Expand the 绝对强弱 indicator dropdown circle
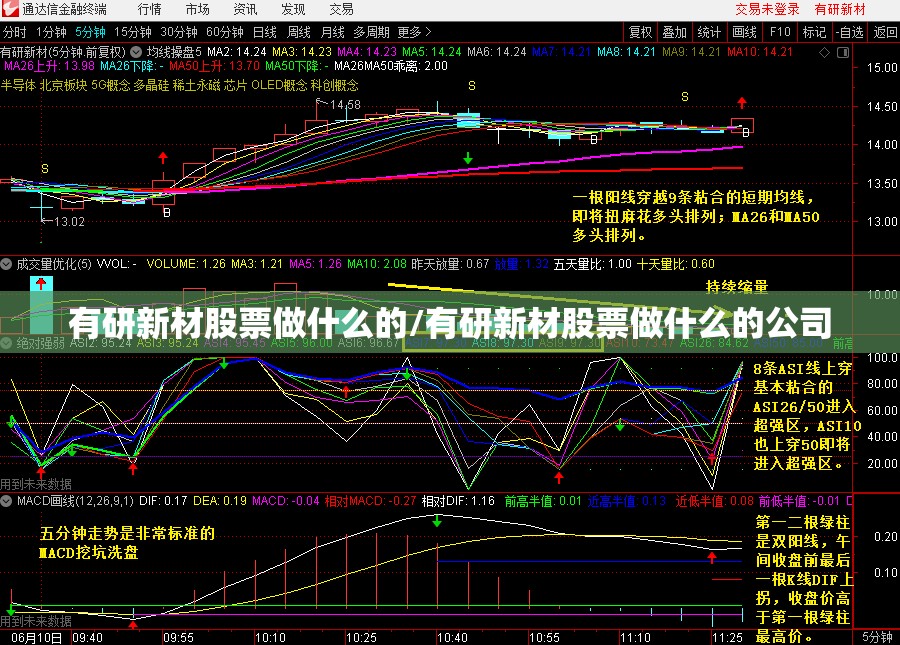This screenshot has width=900, height=645. point(6,343)
